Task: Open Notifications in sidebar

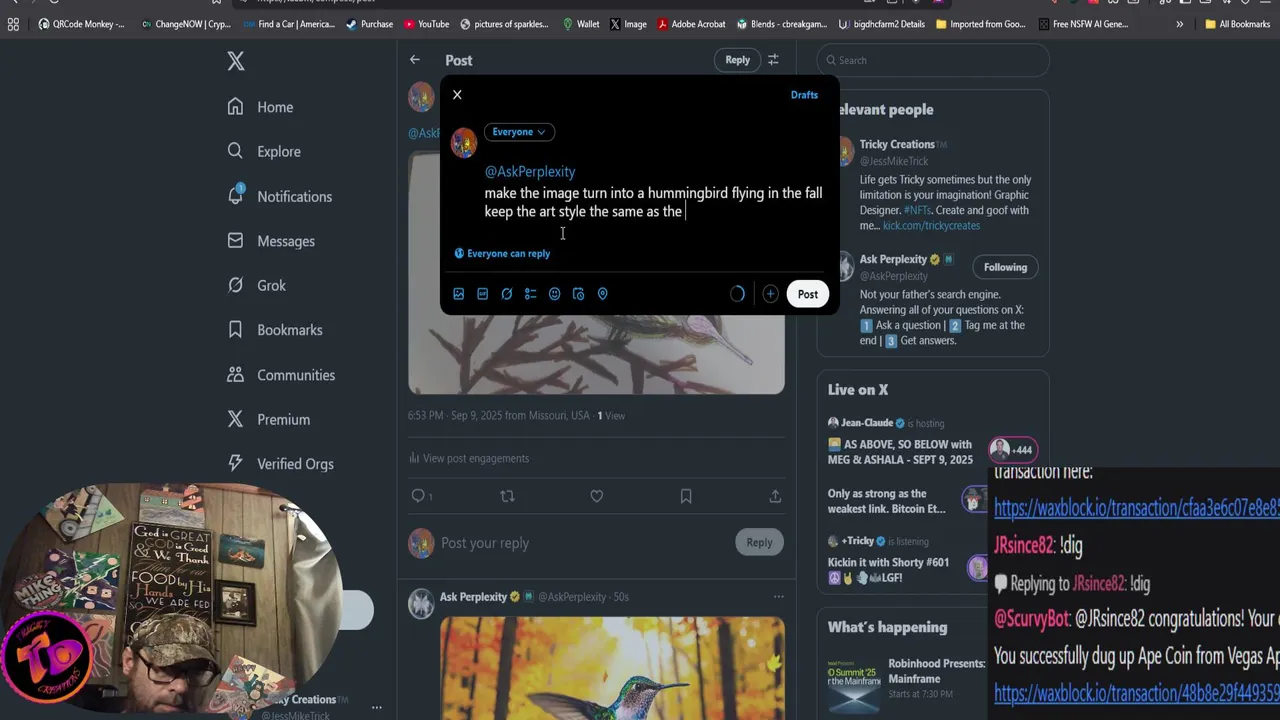Action: [x=280, y=196]
